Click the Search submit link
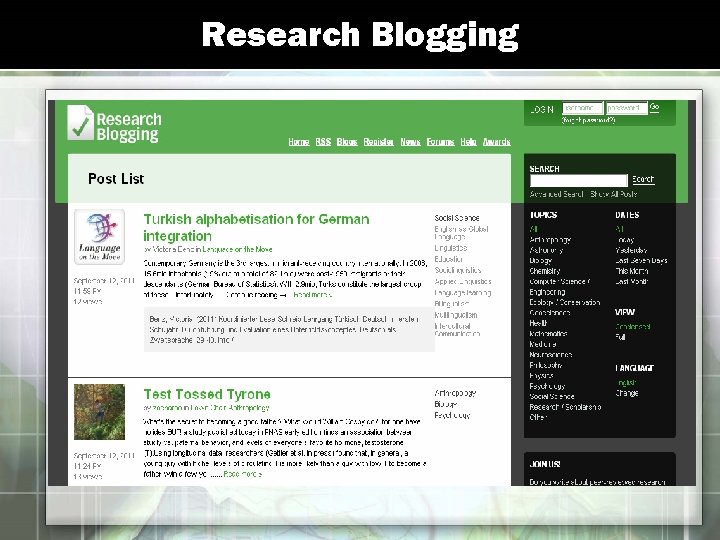This screenshot has width=720, height=540. click(643, 180)
